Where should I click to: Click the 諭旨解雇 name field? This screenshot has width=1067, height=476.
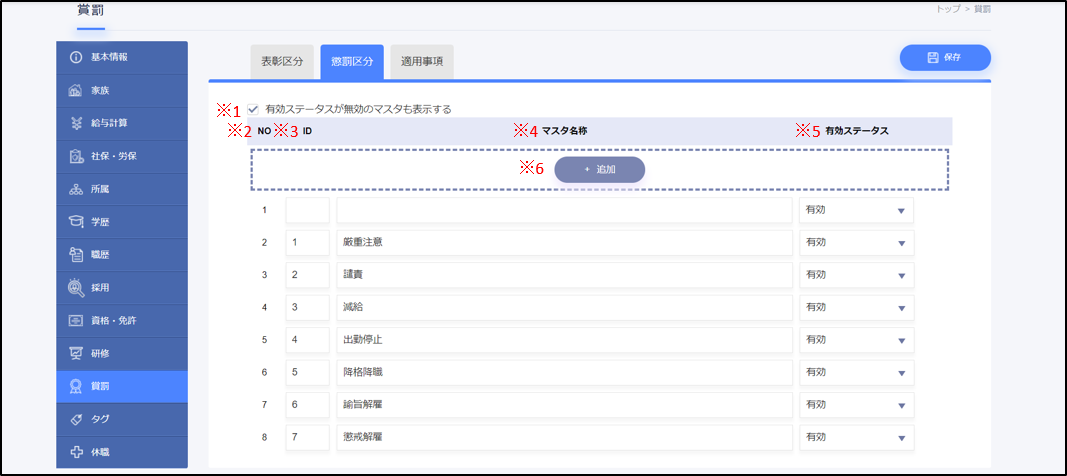(565, 405)
